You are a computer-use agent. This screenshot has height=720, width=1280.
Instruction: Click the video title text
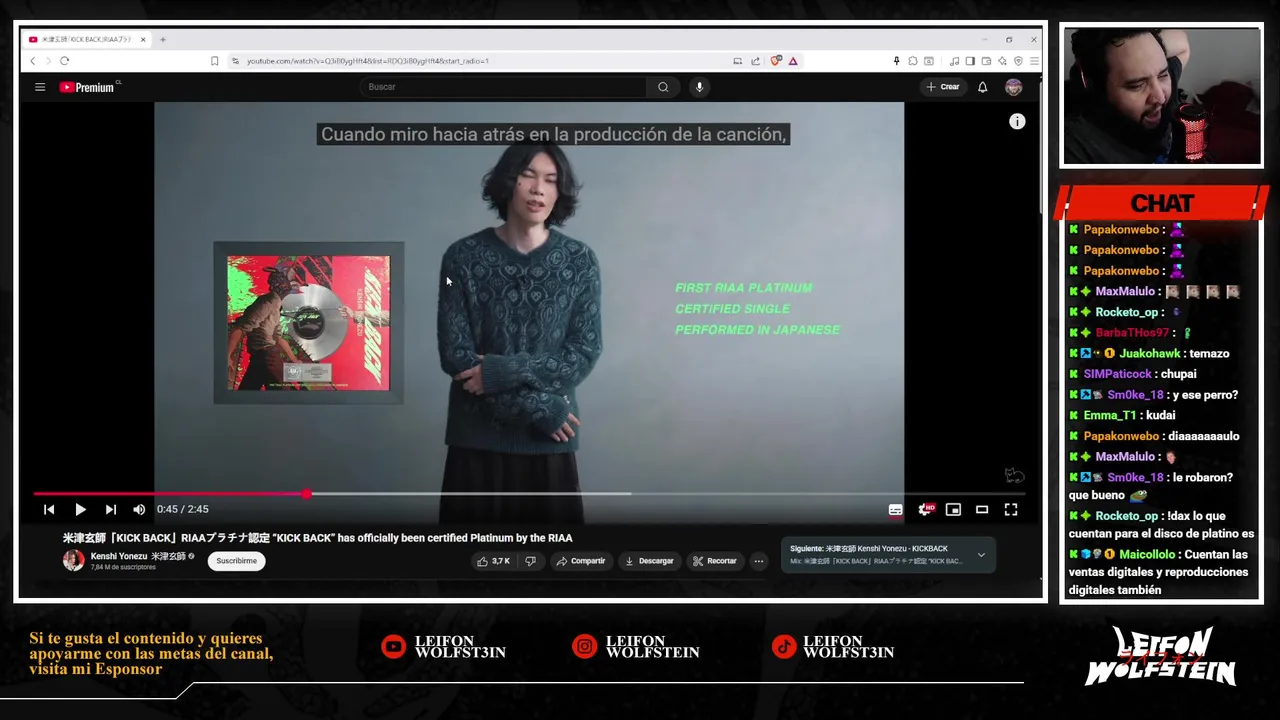[x=318, y=538]
